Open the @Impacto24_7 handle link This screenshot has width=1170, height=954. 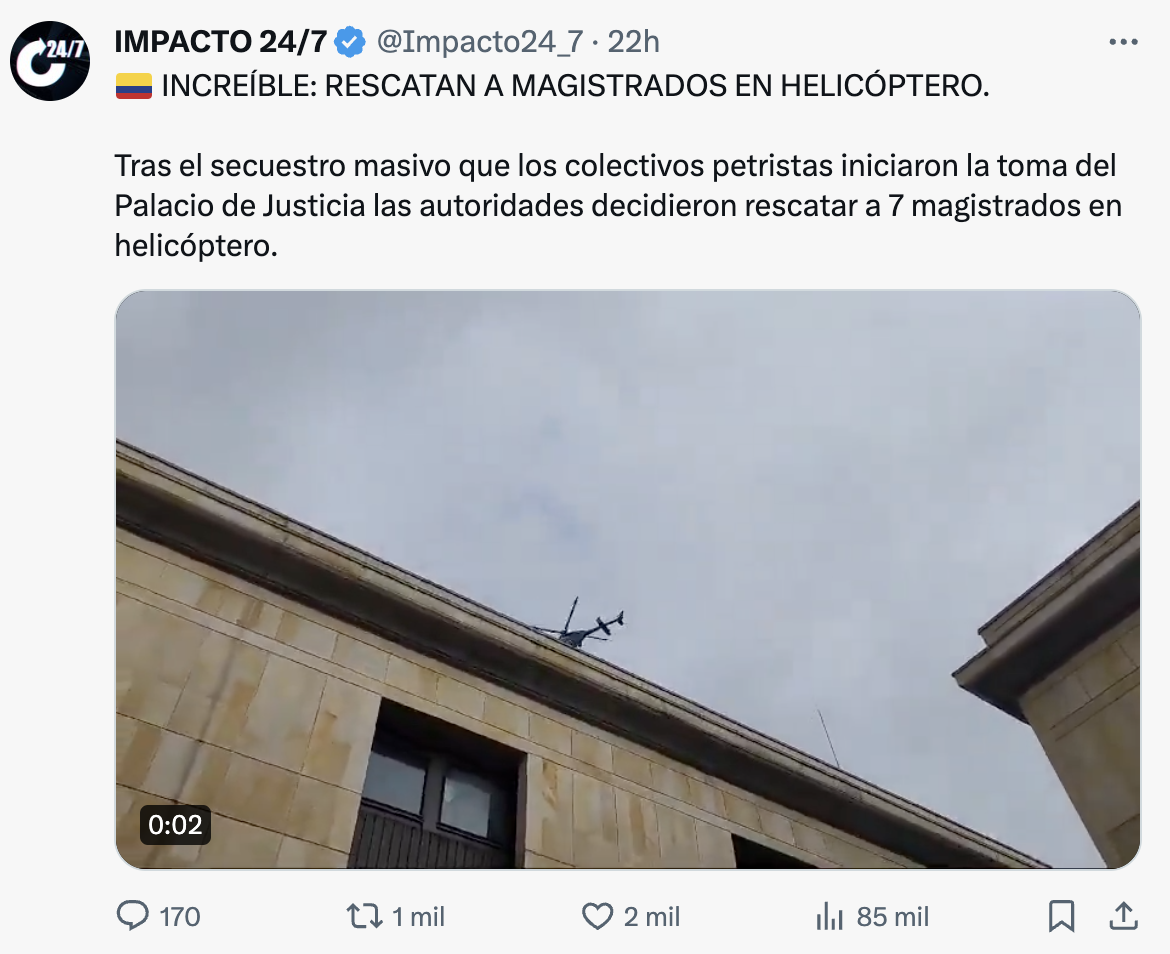point(480,42)
